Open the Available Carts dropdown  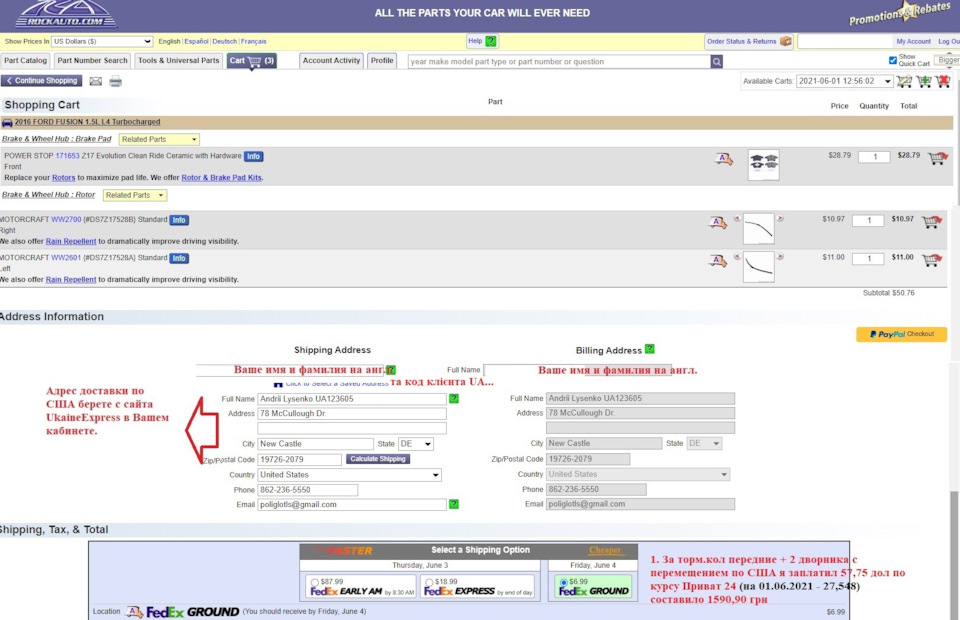[x=844, y=81]
